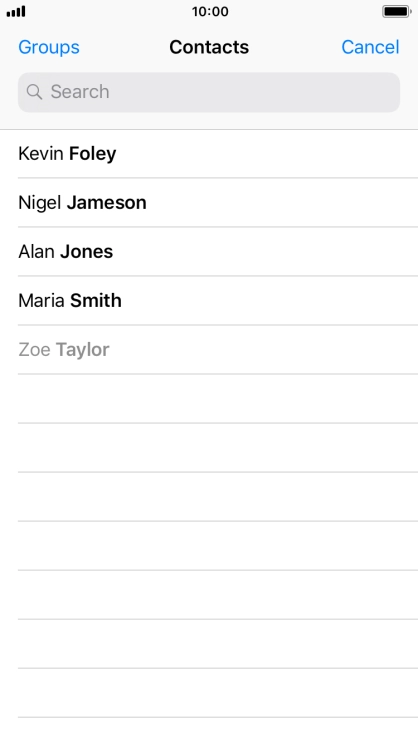Tap the greyed-out Zoe Taylor entry
418x743 pixels.
(x=209, y=350)
